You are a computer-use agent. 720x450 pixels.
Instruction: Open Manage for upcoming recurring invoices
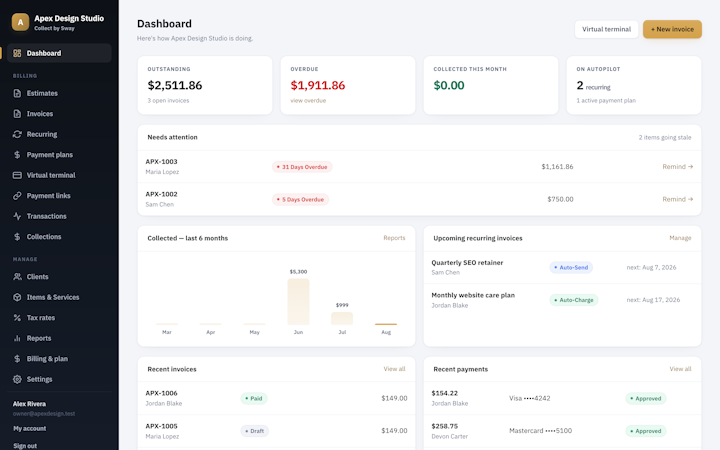pyautogui.click(x=680, y=238)
